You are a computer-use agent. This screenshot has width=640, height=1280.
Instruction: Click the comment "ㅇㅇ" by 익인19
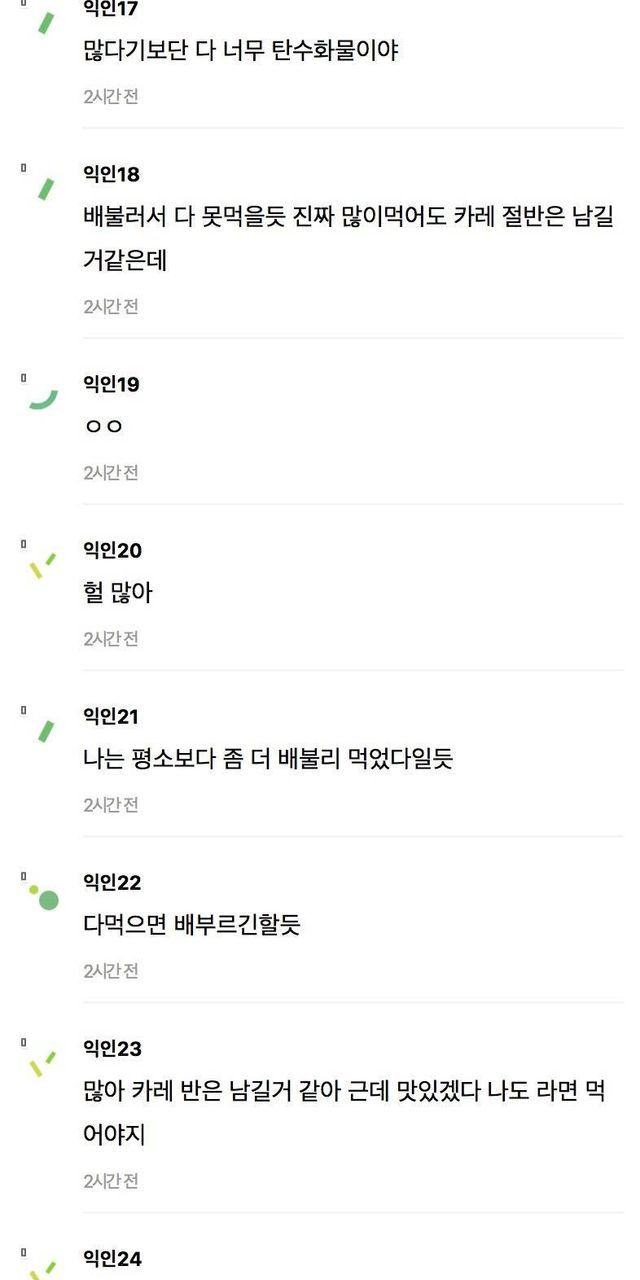point(103,427)
